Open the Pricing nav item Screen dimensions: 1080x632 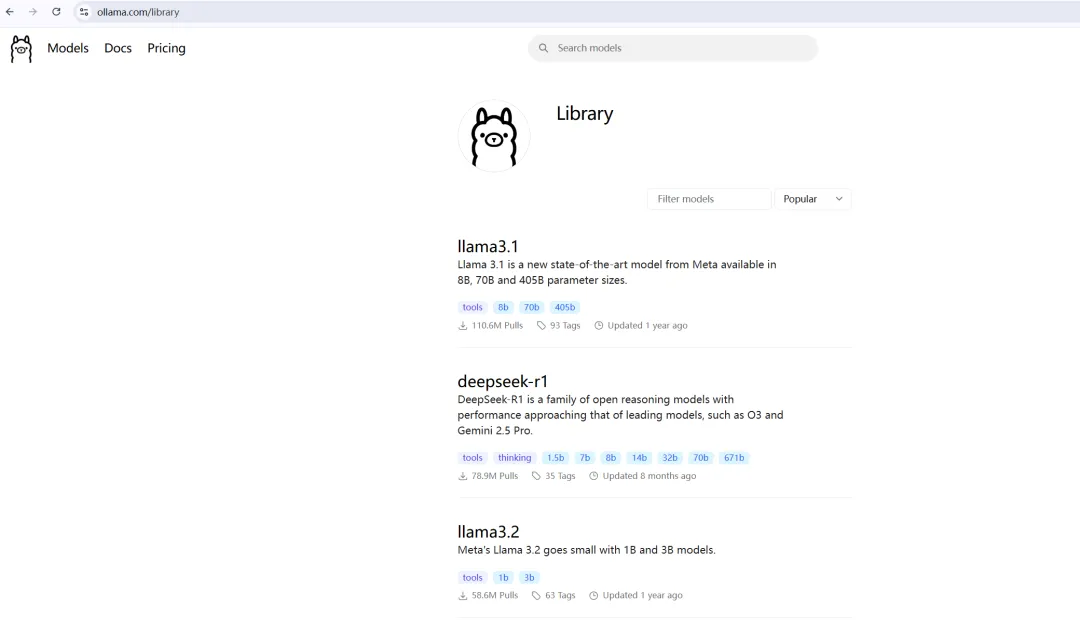point(166,48)
